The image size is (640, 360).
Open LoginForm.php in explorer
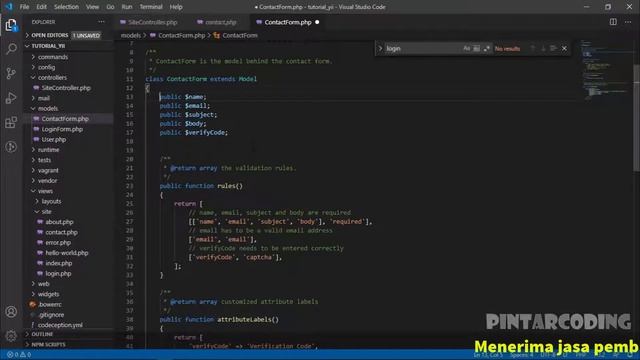62,129
